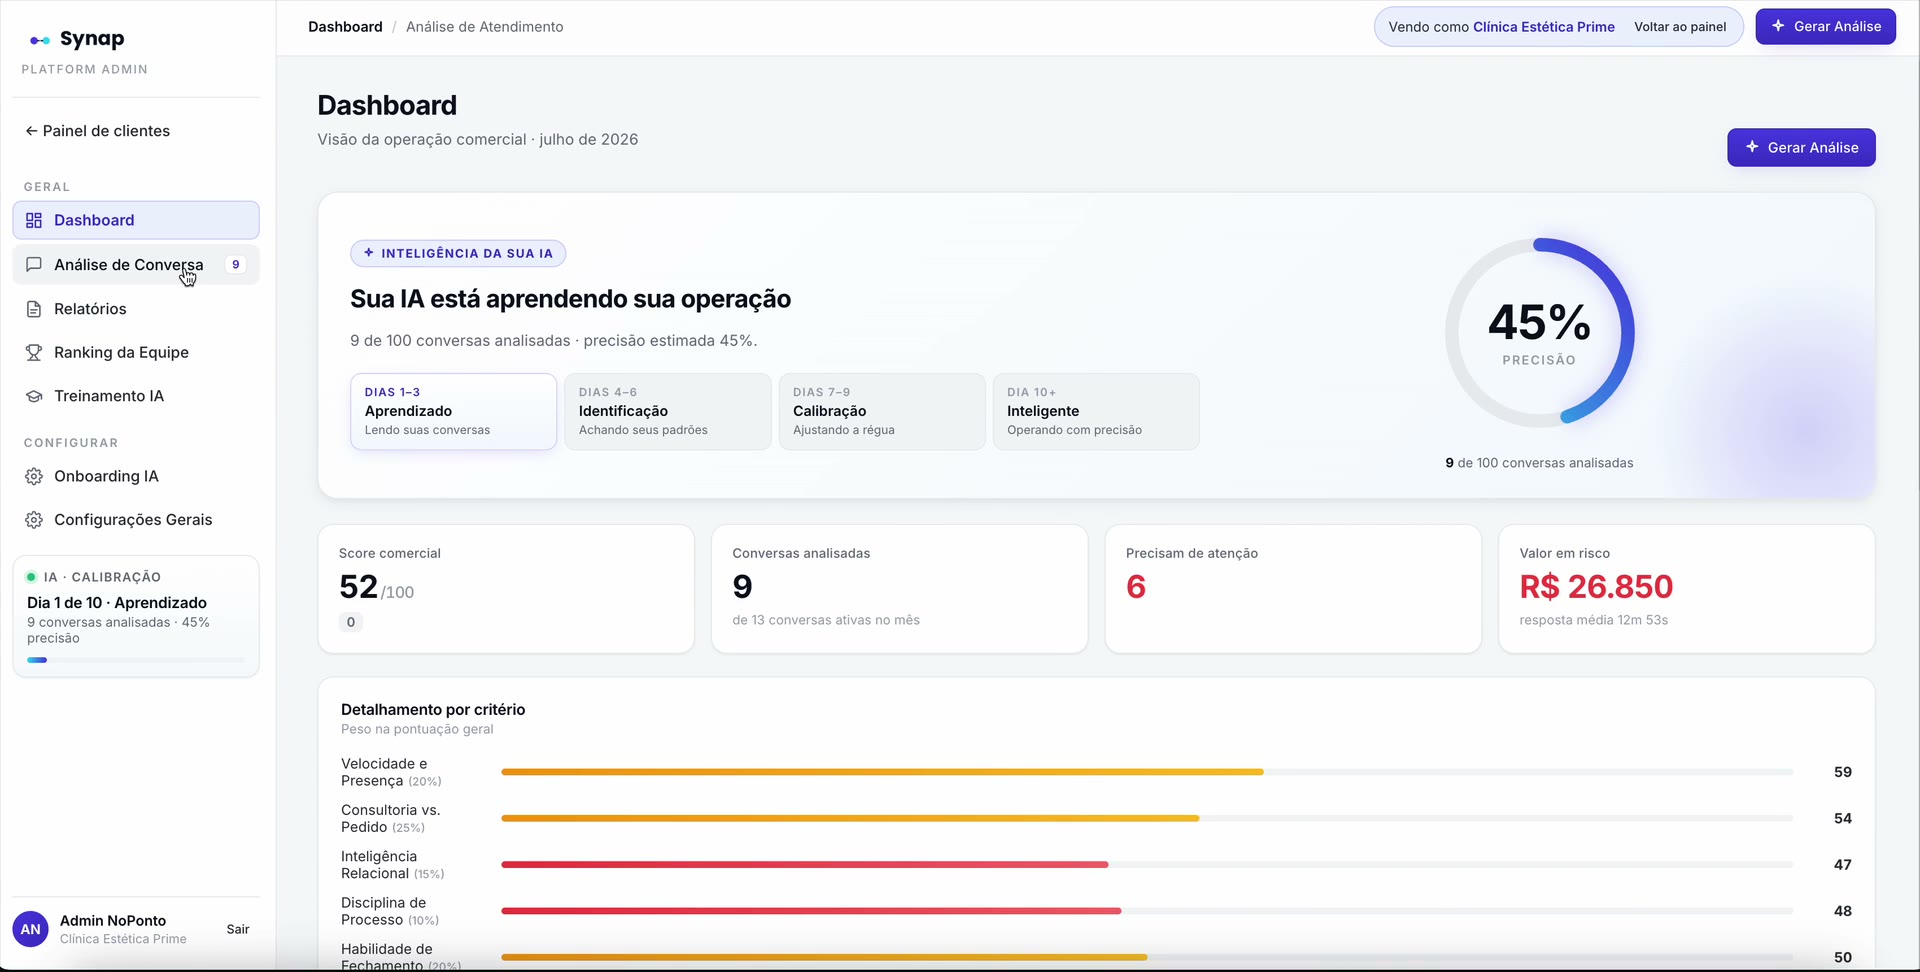Select the Dias 1–3 Aprendizado stage card
Screen dimensions: 1920x972
(453, 411)
